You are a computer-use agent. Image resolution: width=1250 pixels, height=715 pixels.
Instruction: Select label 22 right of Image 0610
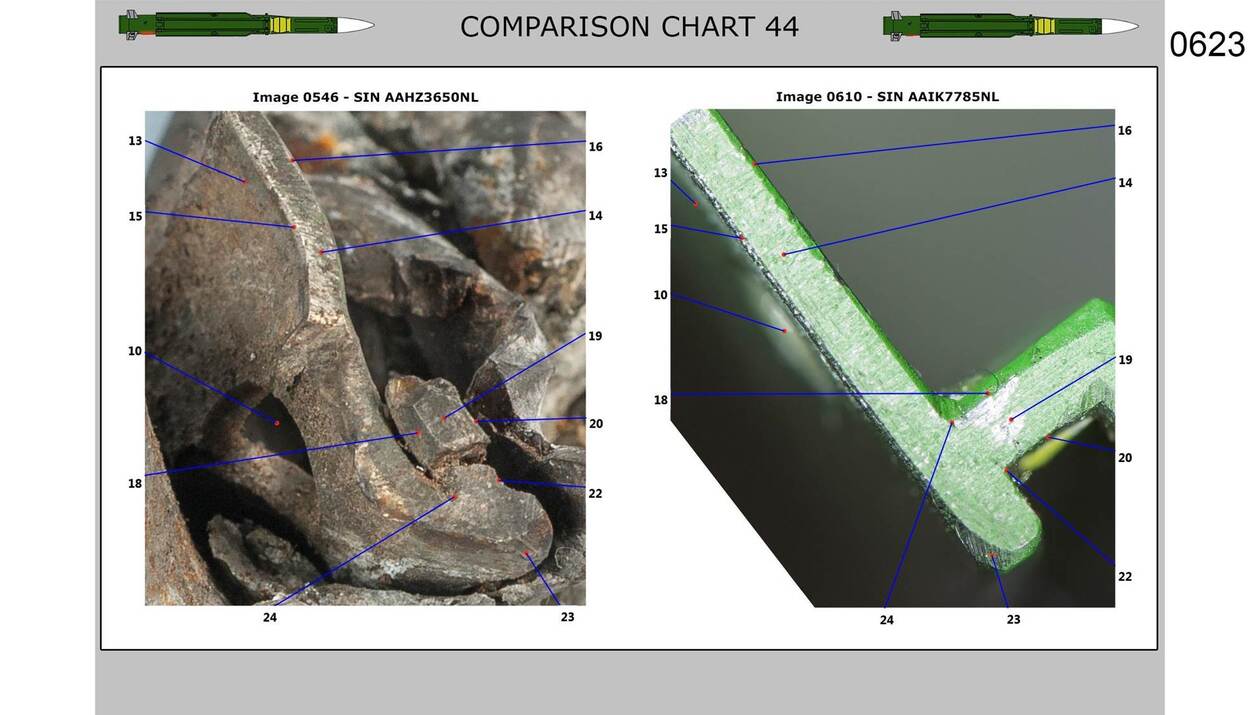click(x=1125, y=577)
